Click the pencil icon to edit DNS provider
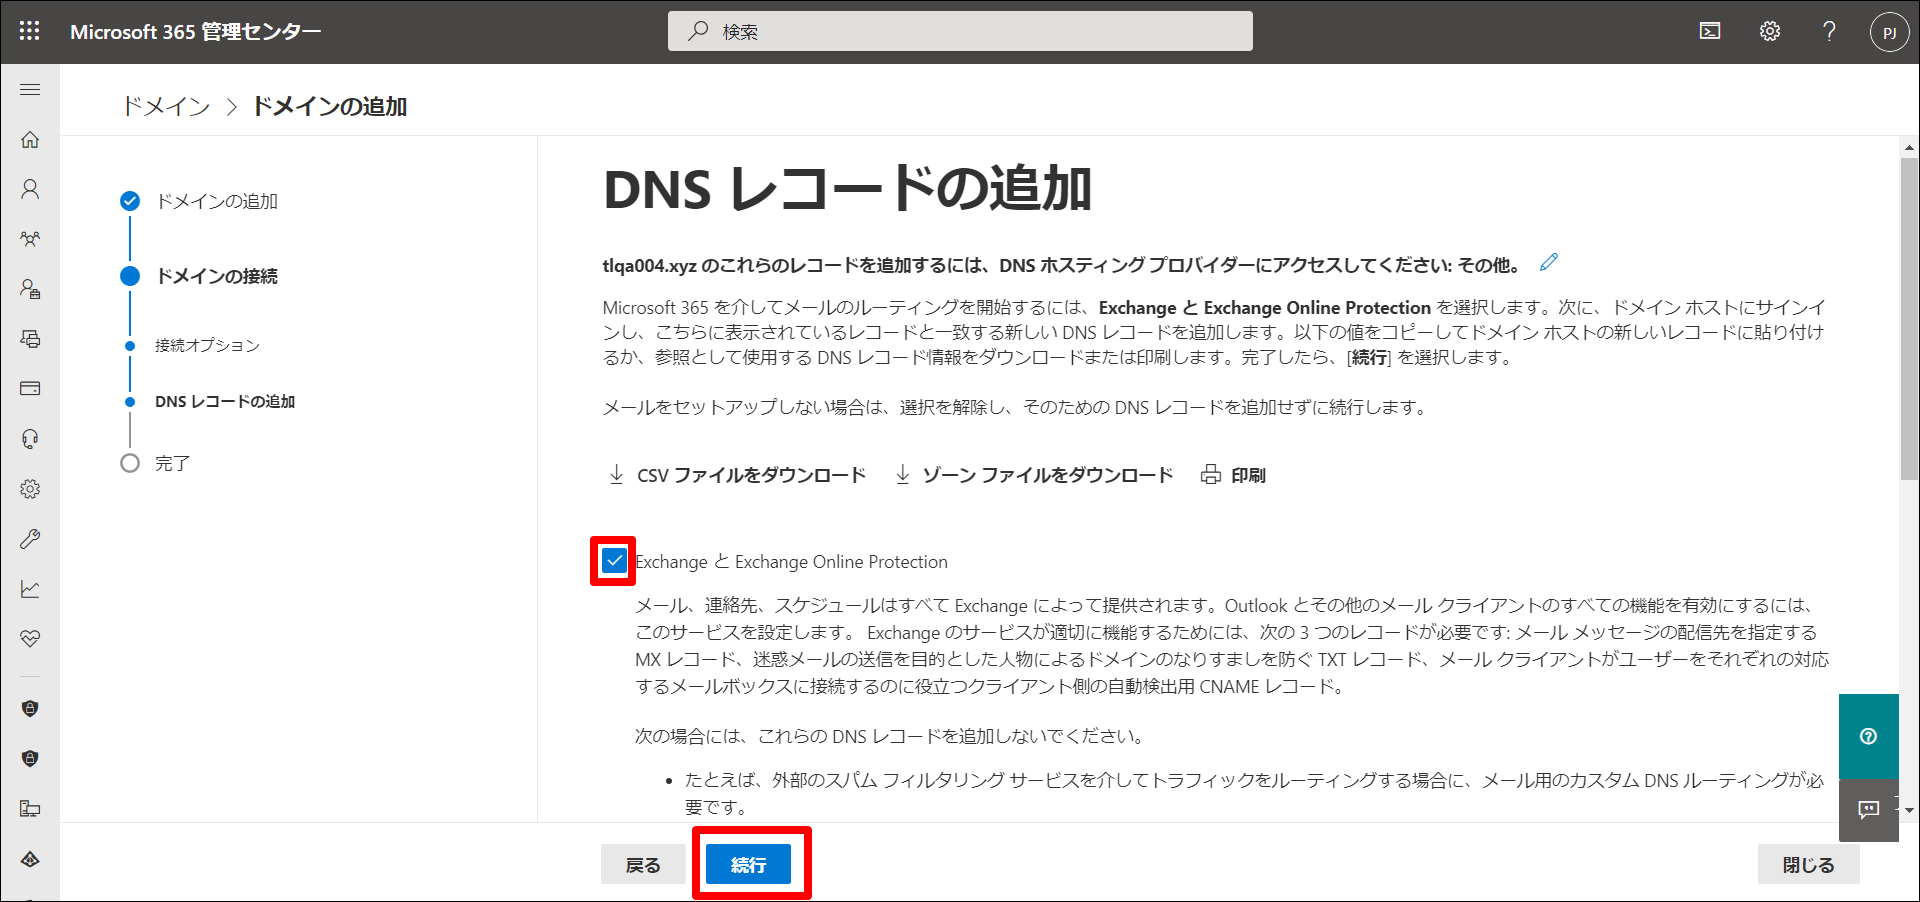Image resolution: width=1920 pixels, height=902 pixels. [1549, 262]
